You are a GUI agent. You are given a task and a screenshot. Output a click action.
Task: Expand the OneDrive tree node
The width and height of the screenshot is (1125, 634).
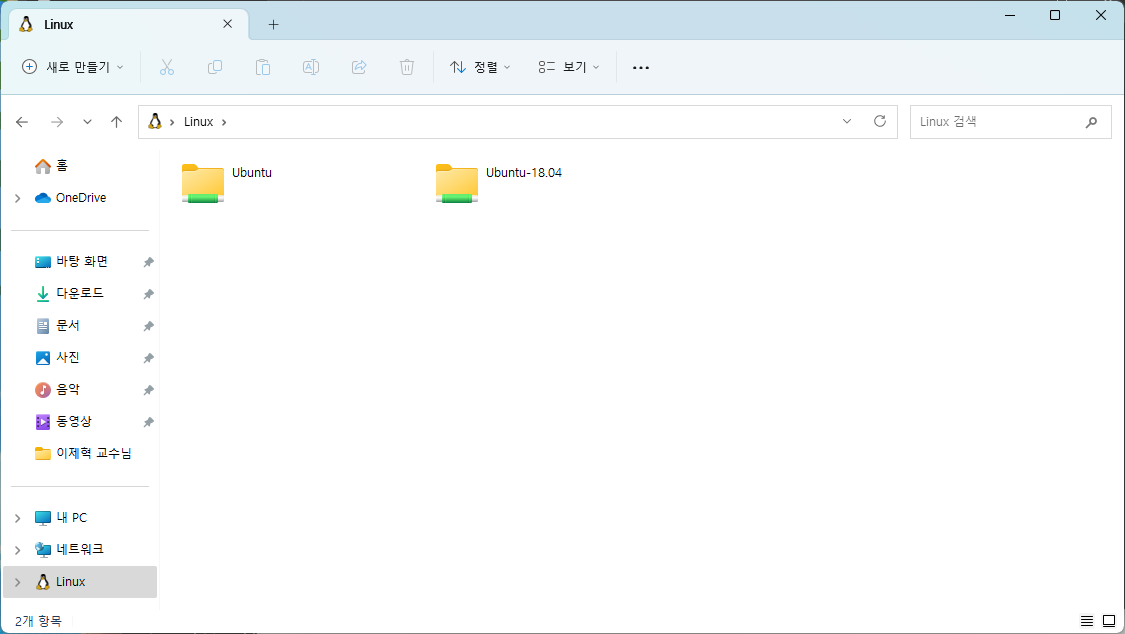point(18,198)
